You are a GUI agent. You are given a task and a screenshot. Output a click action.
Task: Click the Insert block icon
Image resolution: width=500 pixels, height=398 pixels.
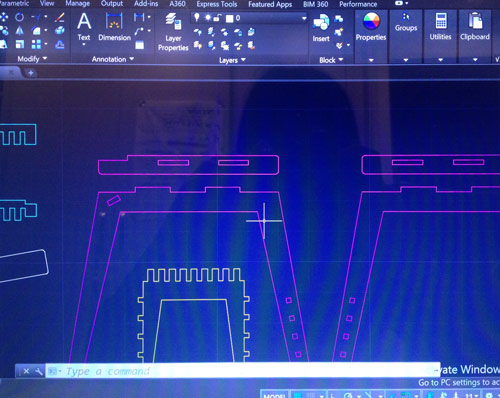click(x=321, y=28)
